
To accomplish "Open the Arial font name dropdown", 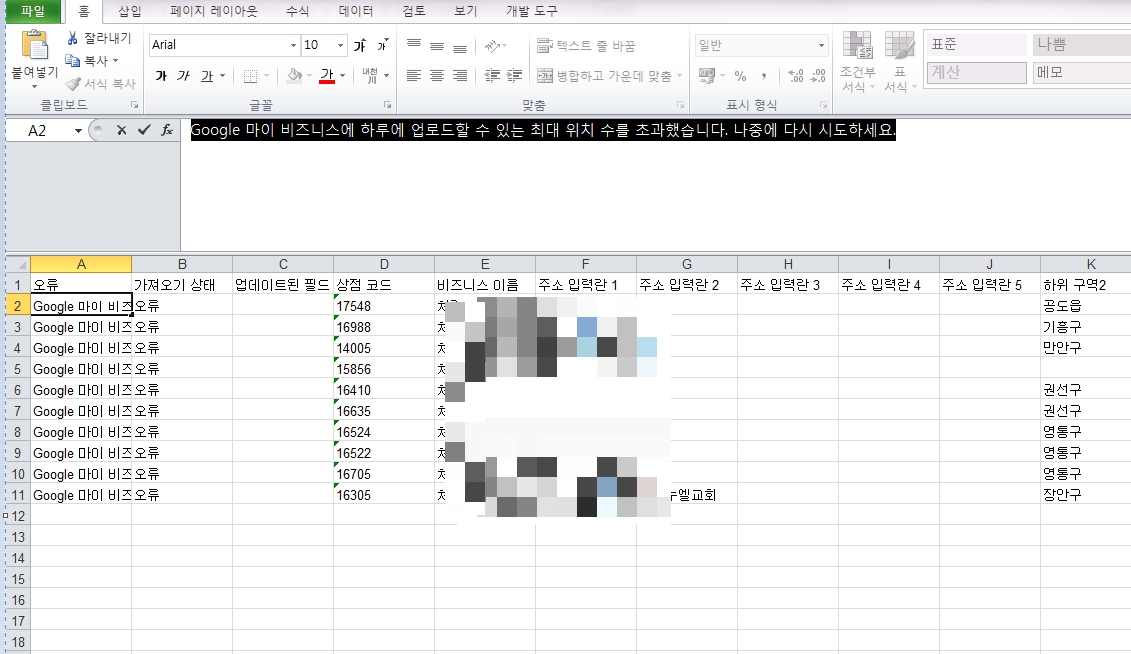I will click(293, 45).
